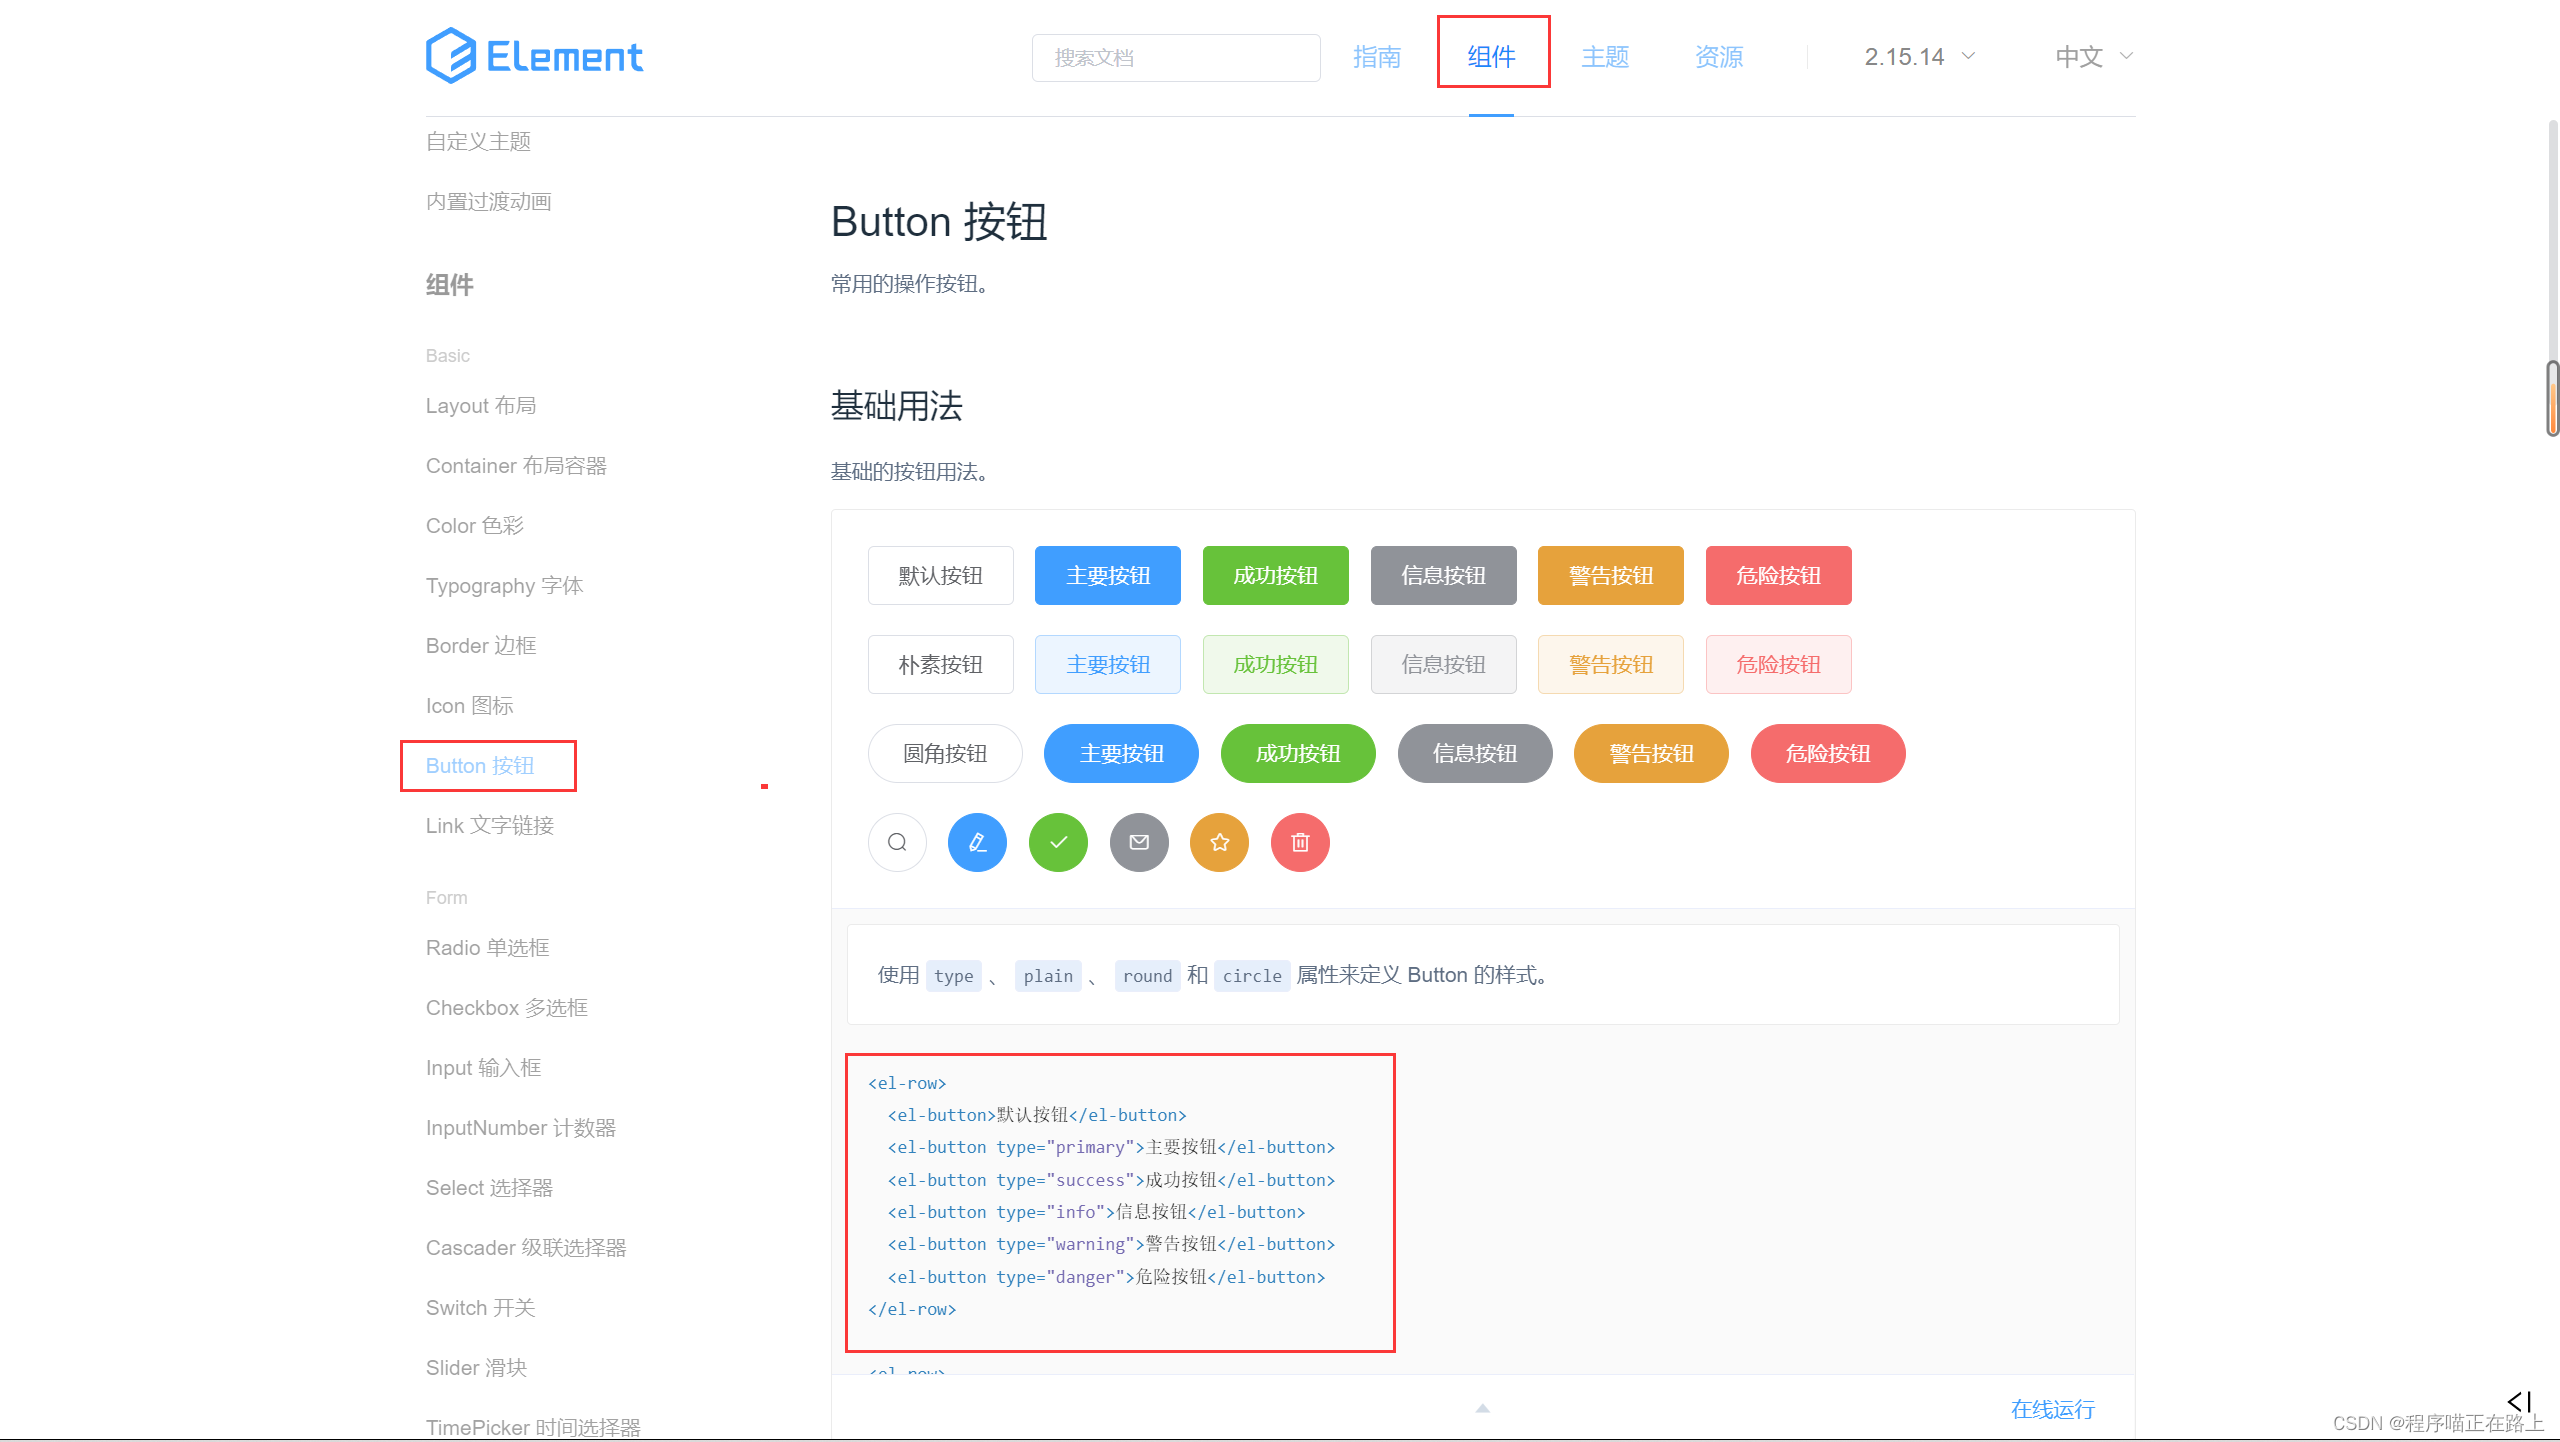The width and height of the screenshot is (2560, 1442).
Task: Click the 圆角按钮 round button
Action: (945, 753)
